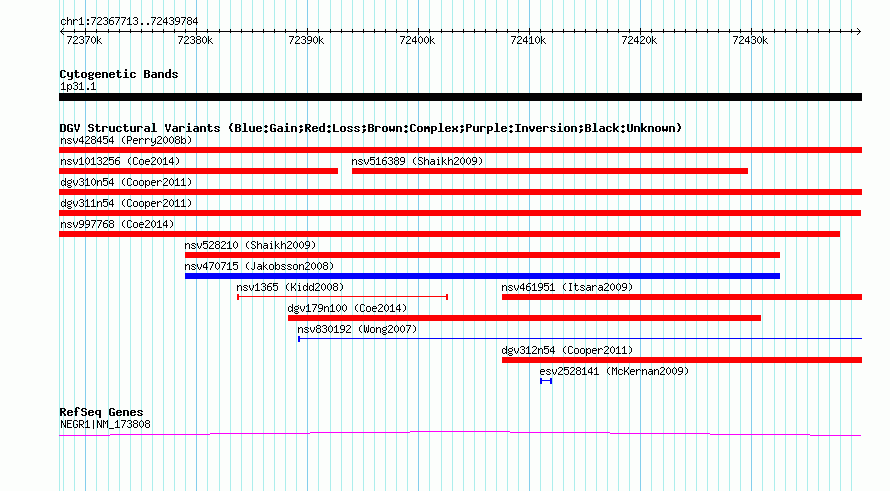Click the 72430k ruler position

750,40
